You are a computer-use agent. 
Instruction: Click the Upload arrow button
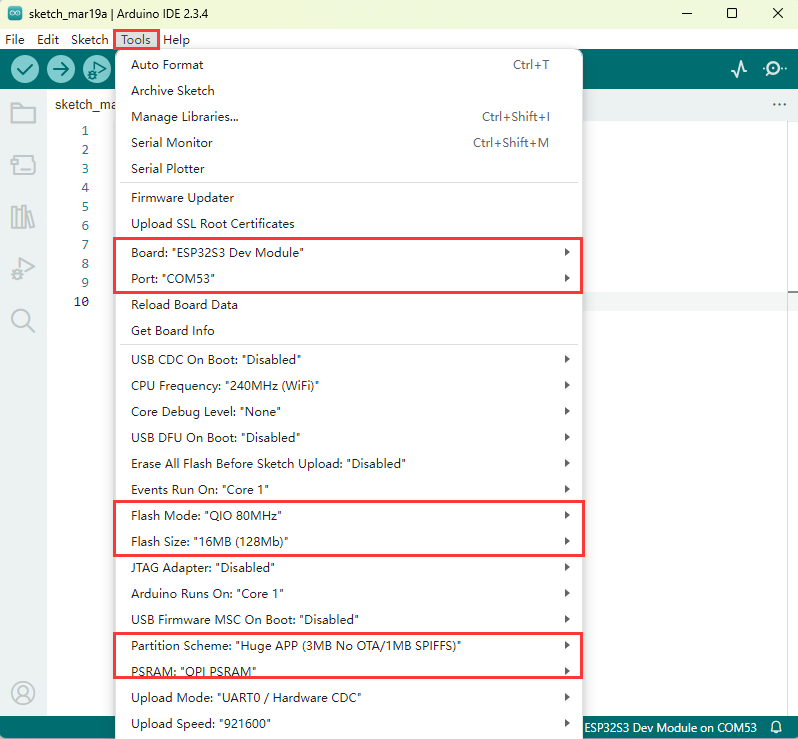pos(61,69)
